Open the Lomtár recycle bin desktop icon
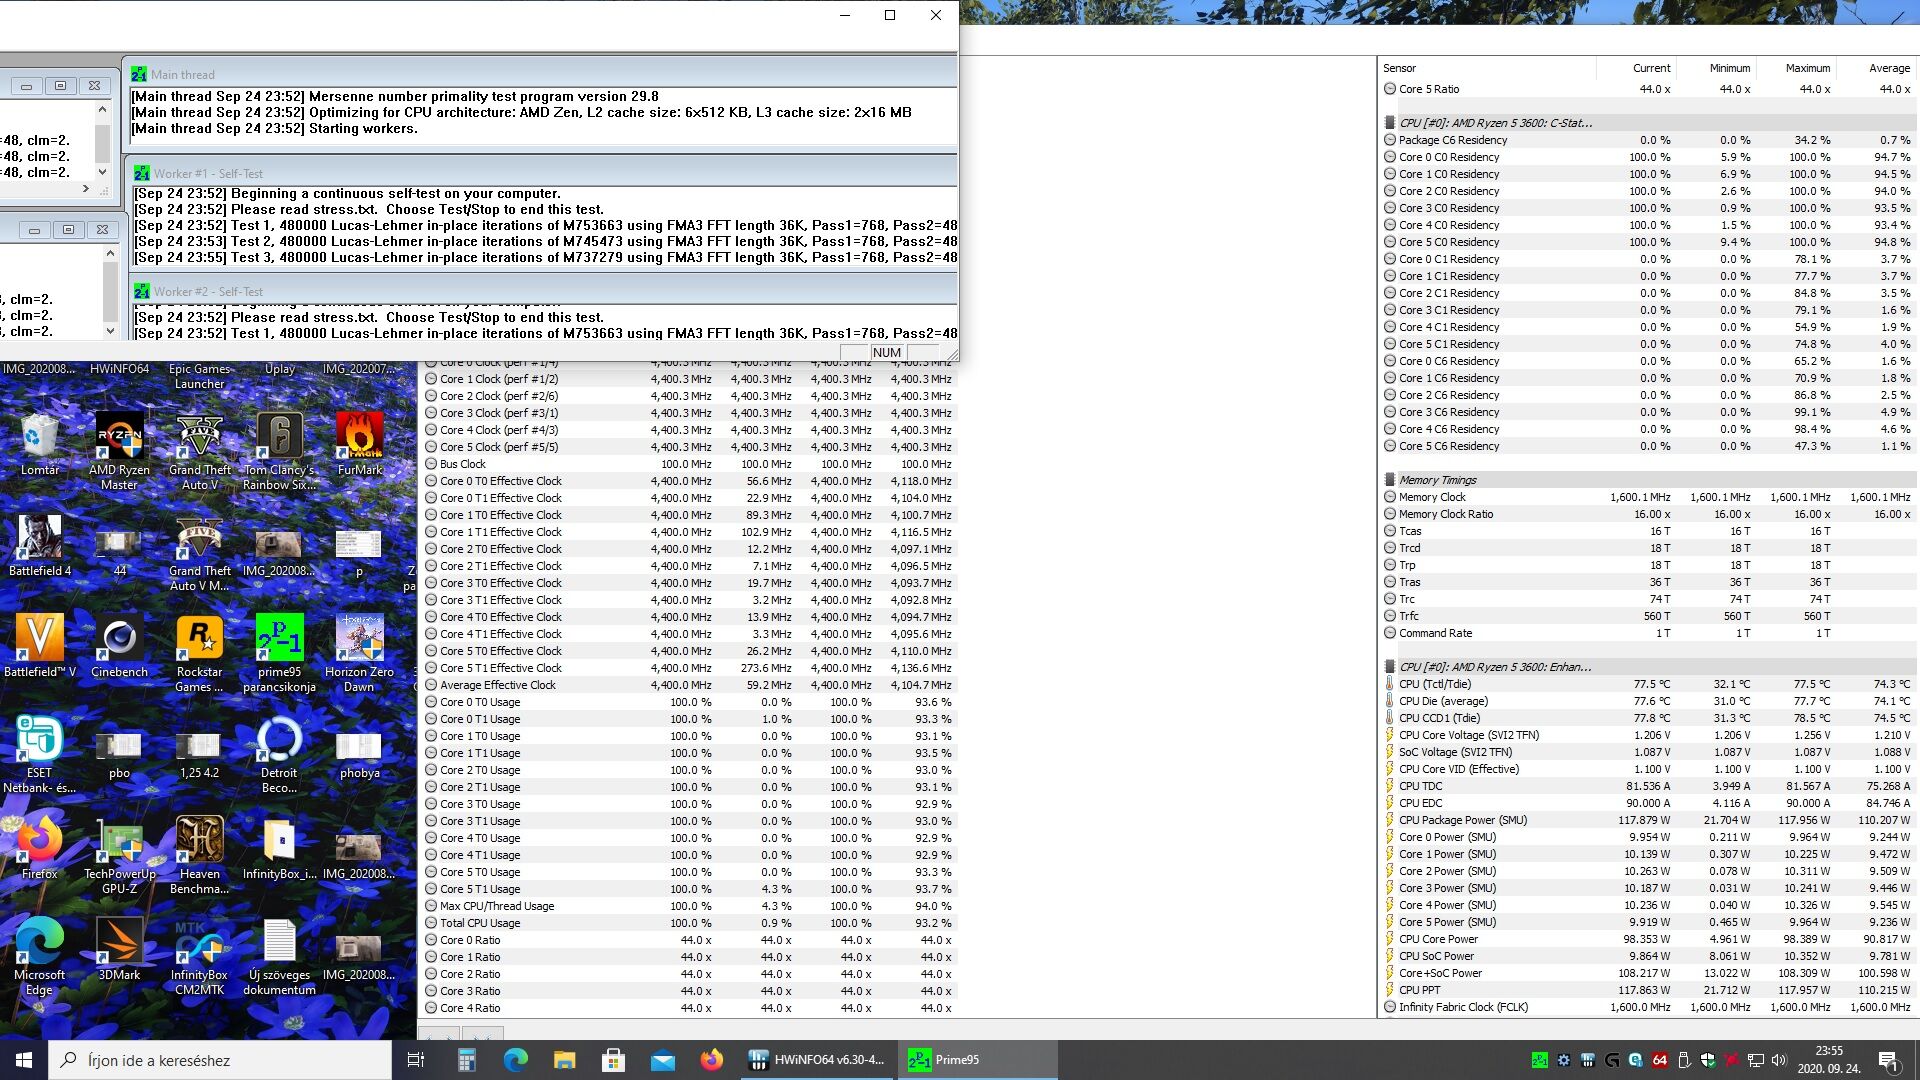This screenshot has width=1920, height=1080. [x=40, y=444]
